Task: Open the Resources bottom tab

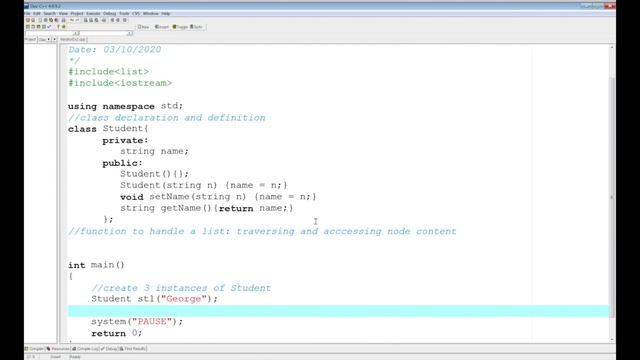Action: coord(58,349)
